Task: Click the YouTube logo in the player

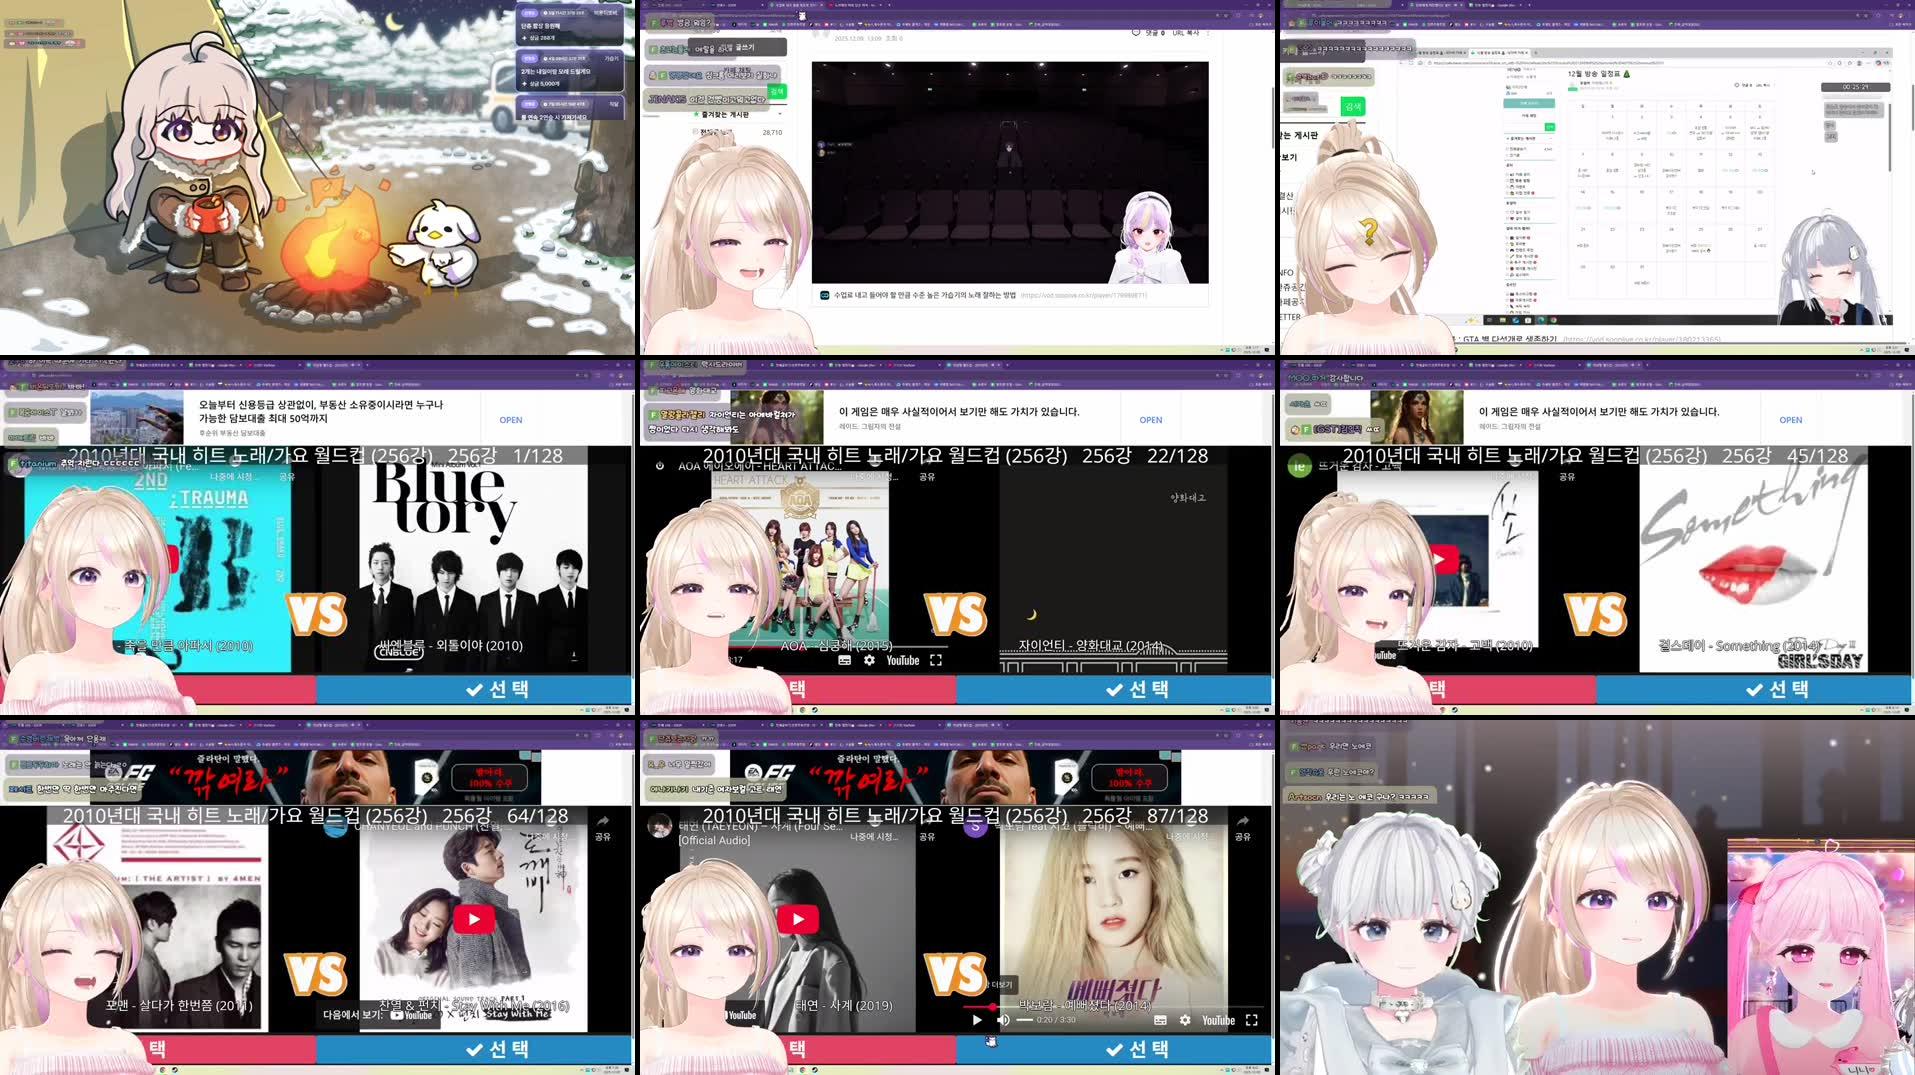Action: (1219, 1020)
